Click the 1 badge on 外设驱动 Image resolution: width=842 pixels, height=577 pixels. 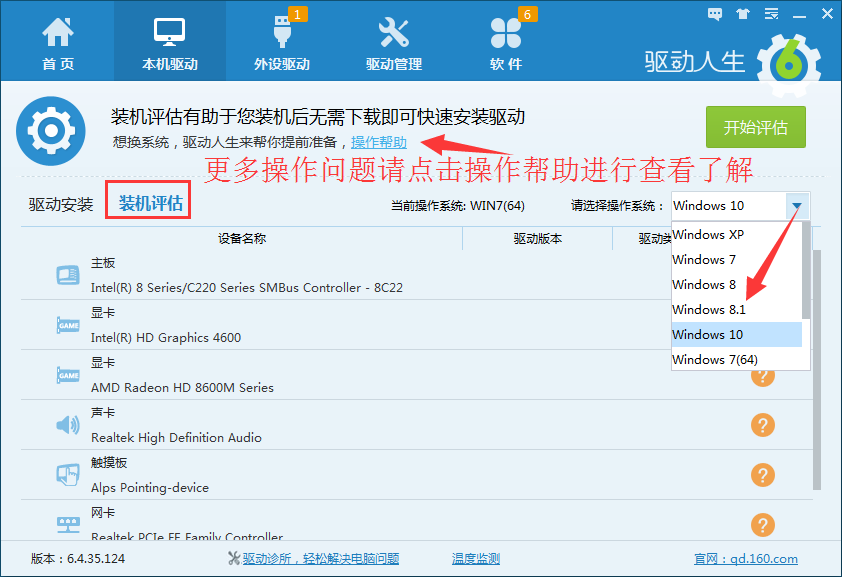coord(297,14)
